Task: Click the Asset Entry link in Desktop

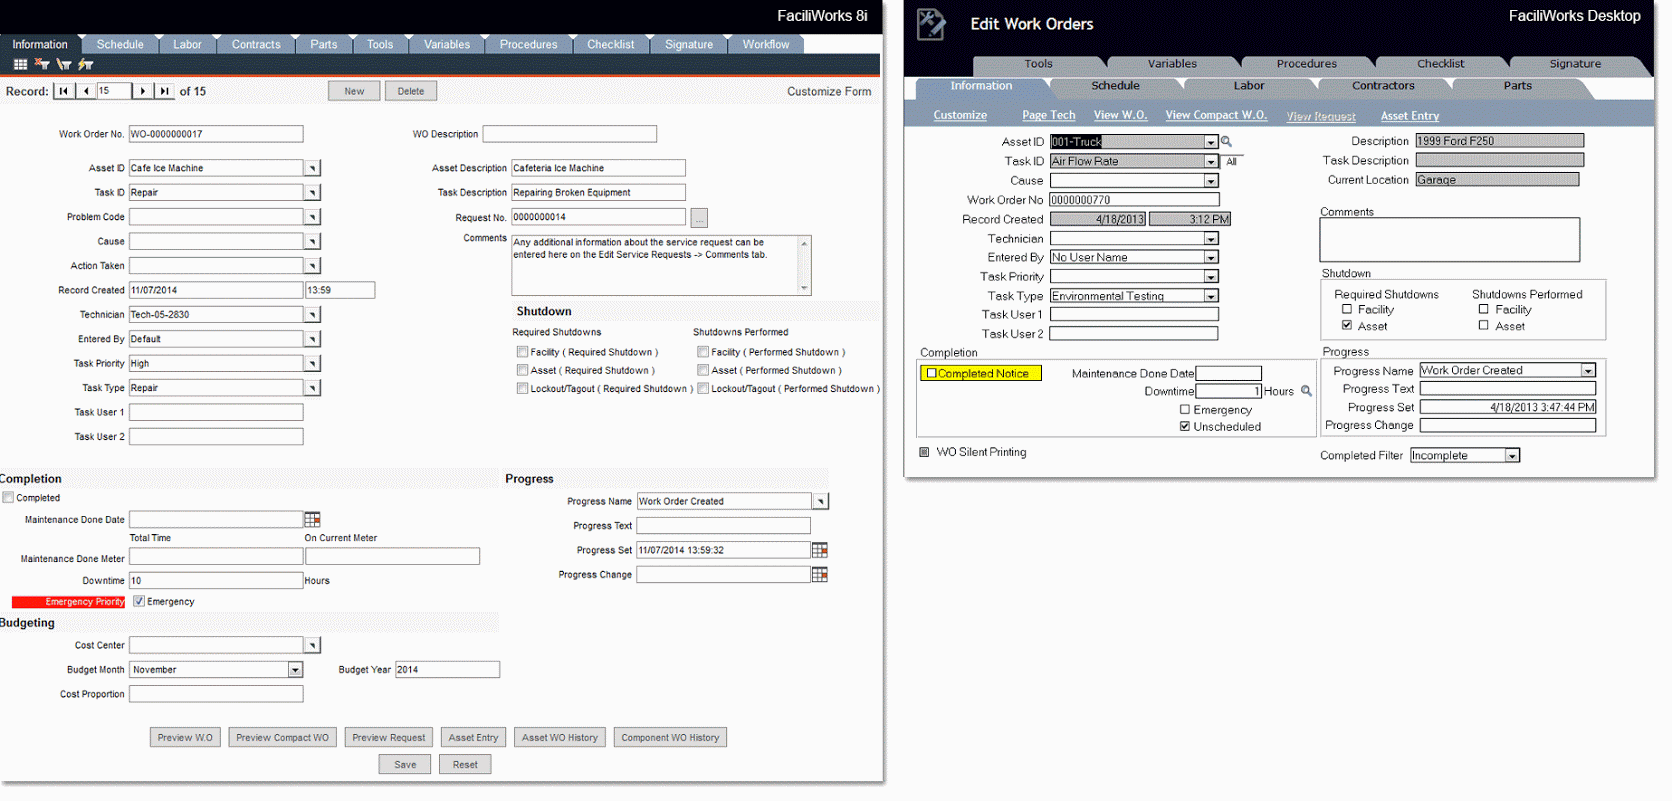Action: [x=1410, y=116]
